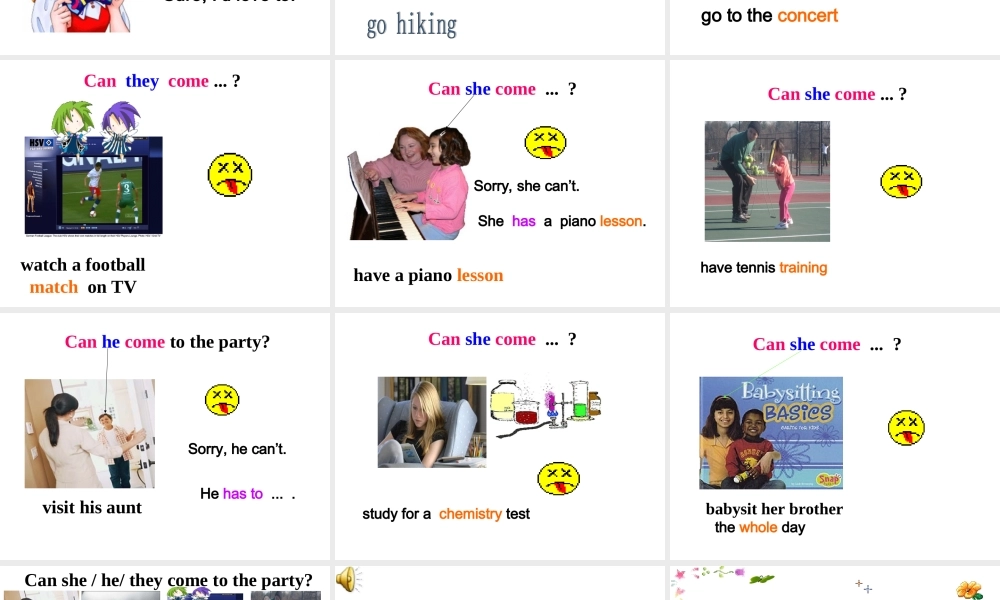1000x600 pixels.
Task: Select the tennis court training photo
Action: [767, 181]
